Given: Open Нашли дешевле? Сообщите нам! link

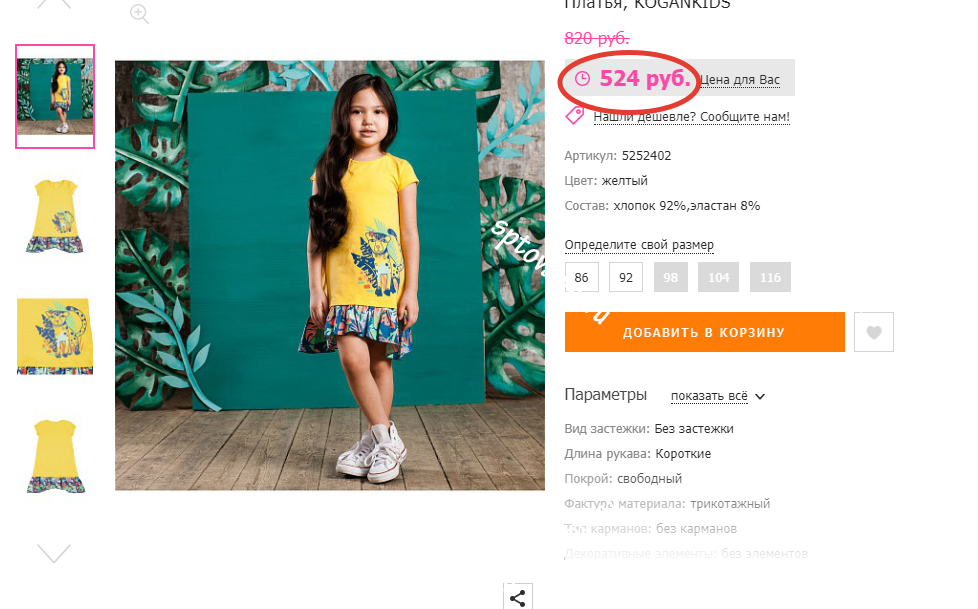Looking at the screenshot, I should (x=692, y=117).
